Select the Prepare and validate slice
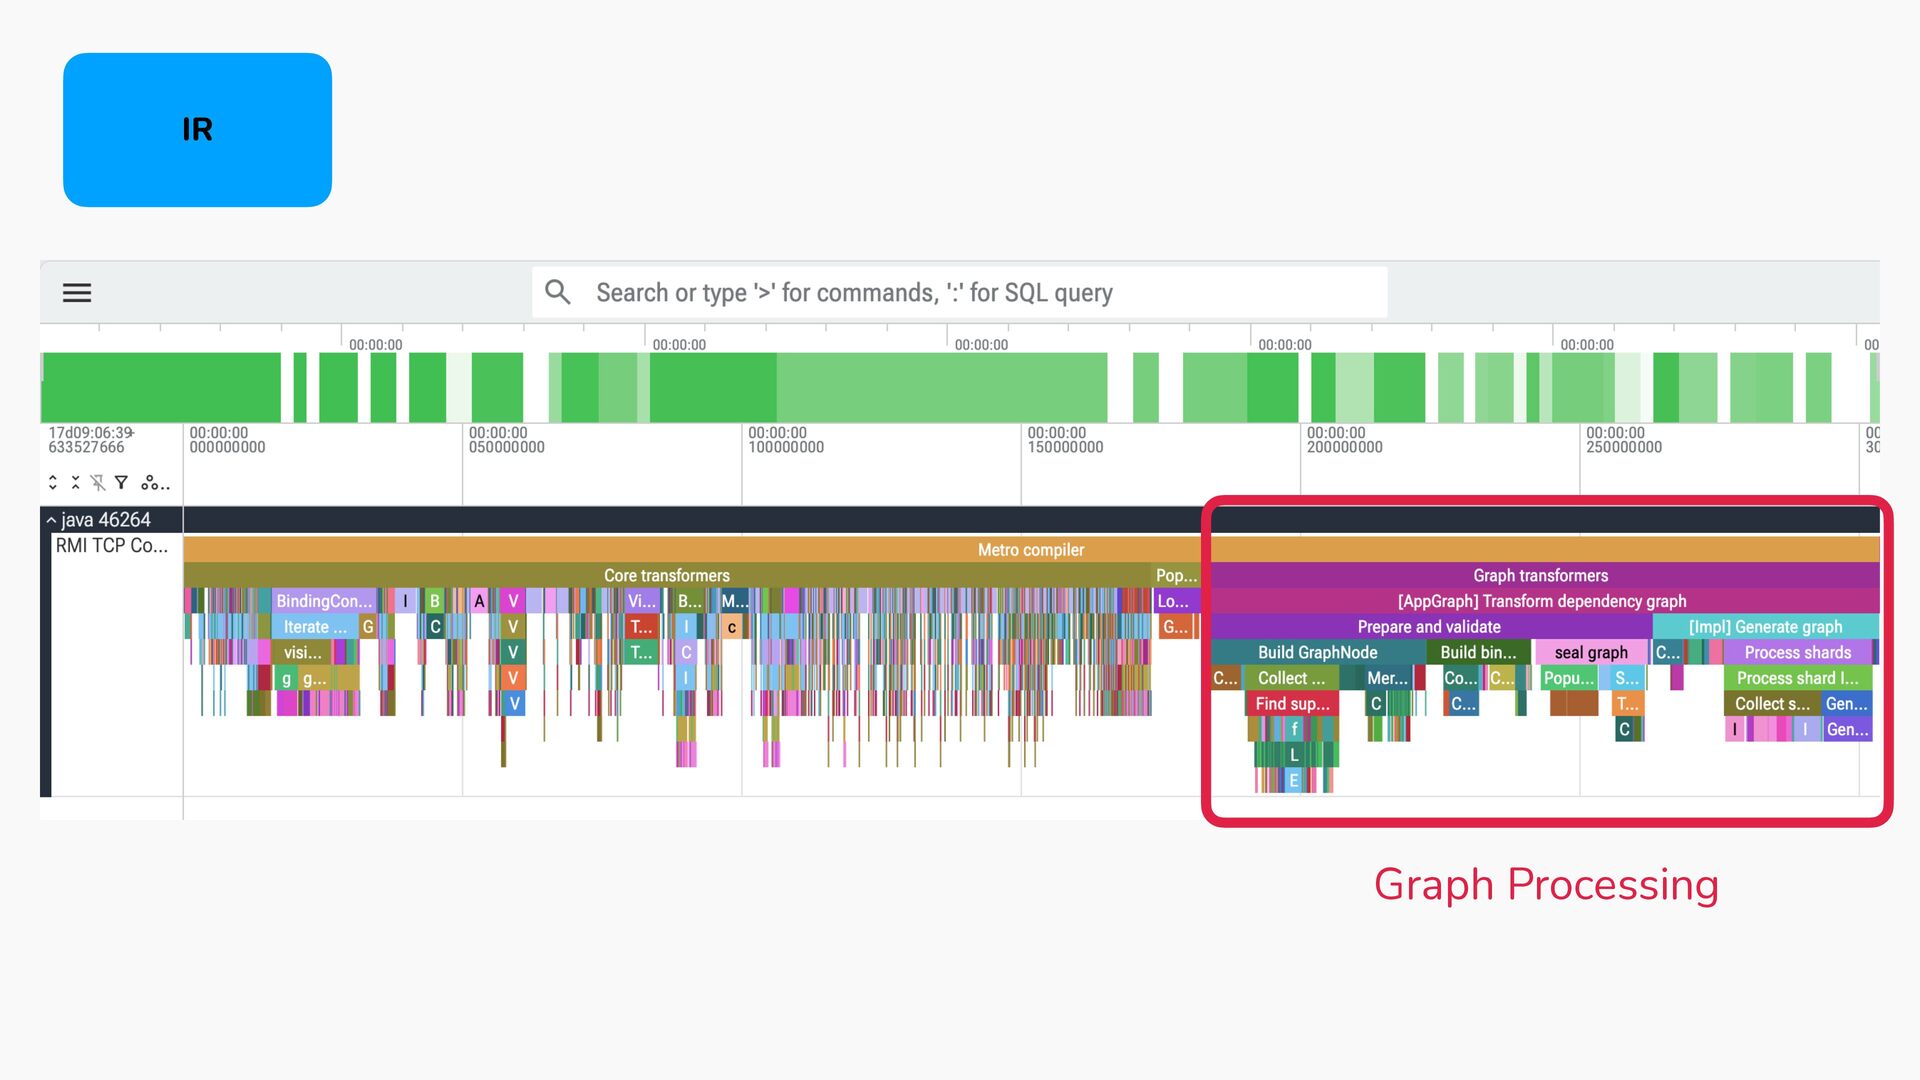Image resolution: width=1920 pixels, height=1080 pixels. pyautogui.click(x=1428, y=627)
